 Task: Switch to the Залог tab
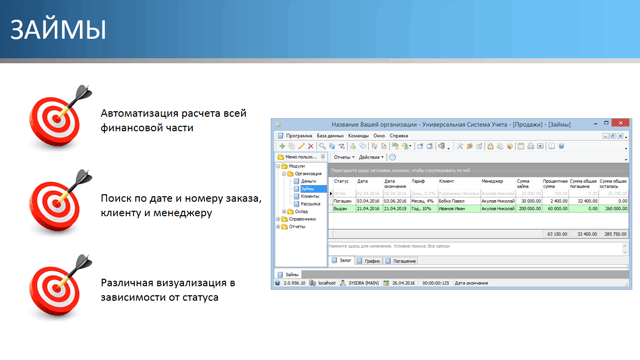pos(342,260)
